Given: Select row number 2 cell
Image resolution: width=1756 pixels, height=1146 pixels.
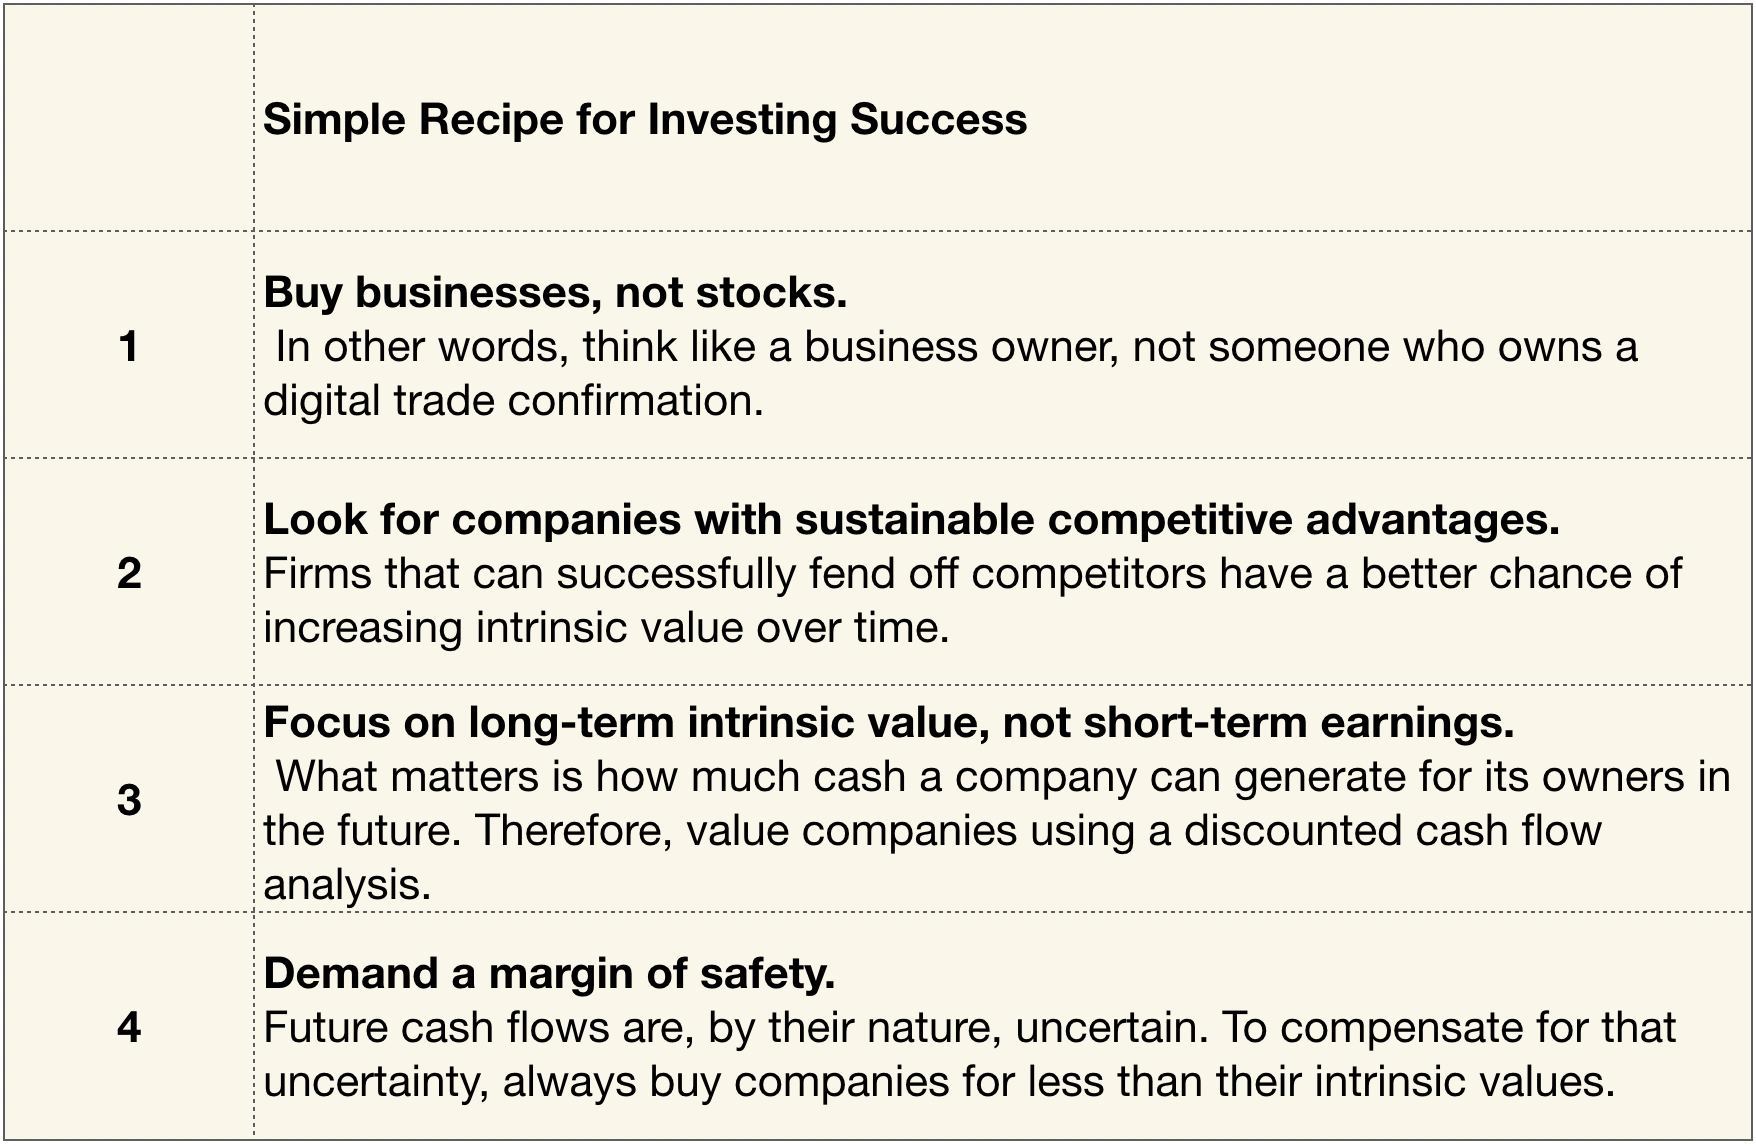Looking at the screenshot, I should point(129,574).
